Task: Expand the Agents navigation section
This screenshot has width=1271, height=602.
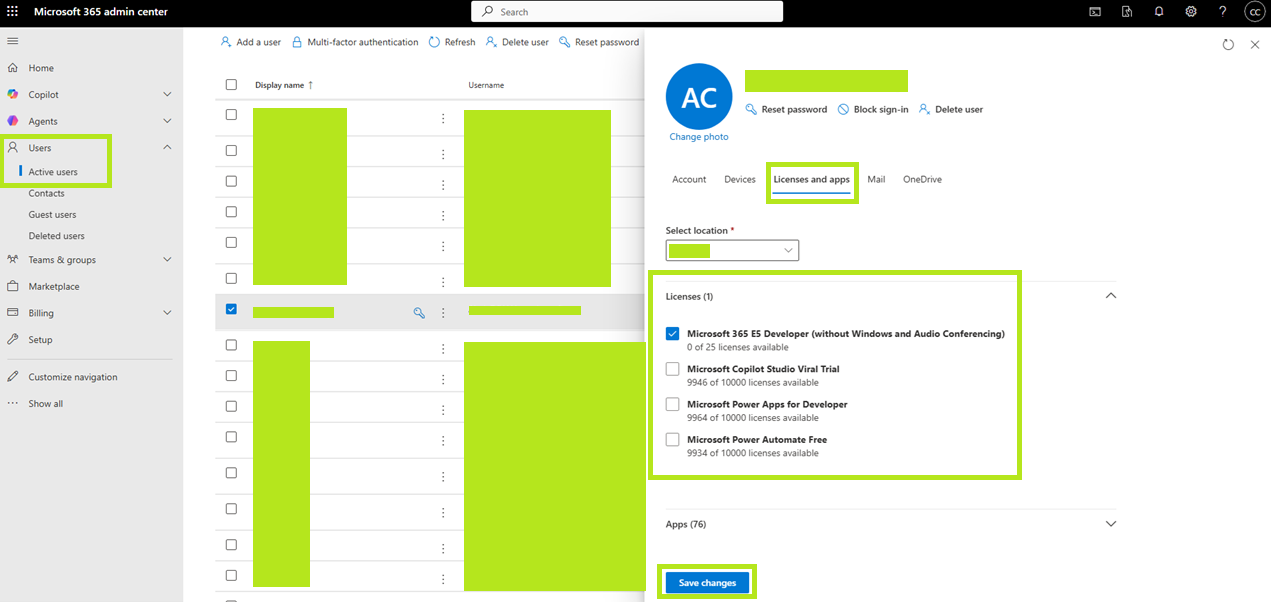Action: (x=167, y=121)
